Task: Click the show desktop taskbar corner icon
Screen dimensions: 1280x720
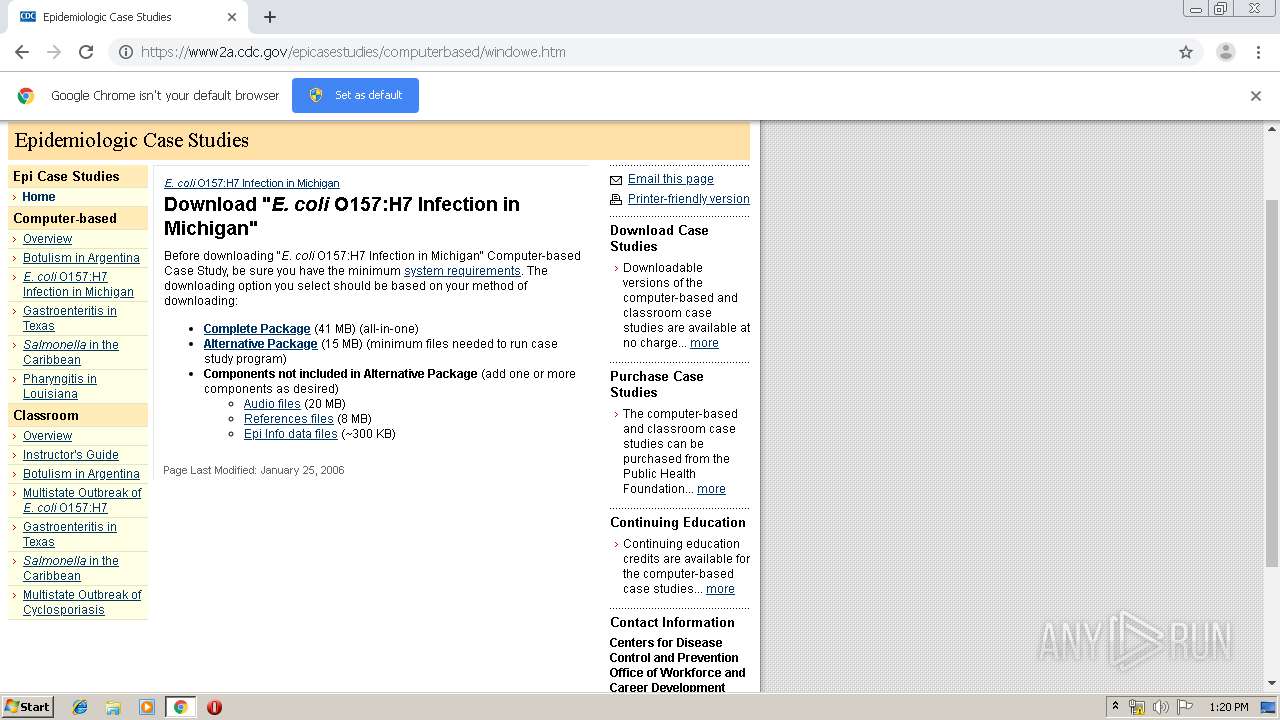Action: click(x=1268, y=707)
